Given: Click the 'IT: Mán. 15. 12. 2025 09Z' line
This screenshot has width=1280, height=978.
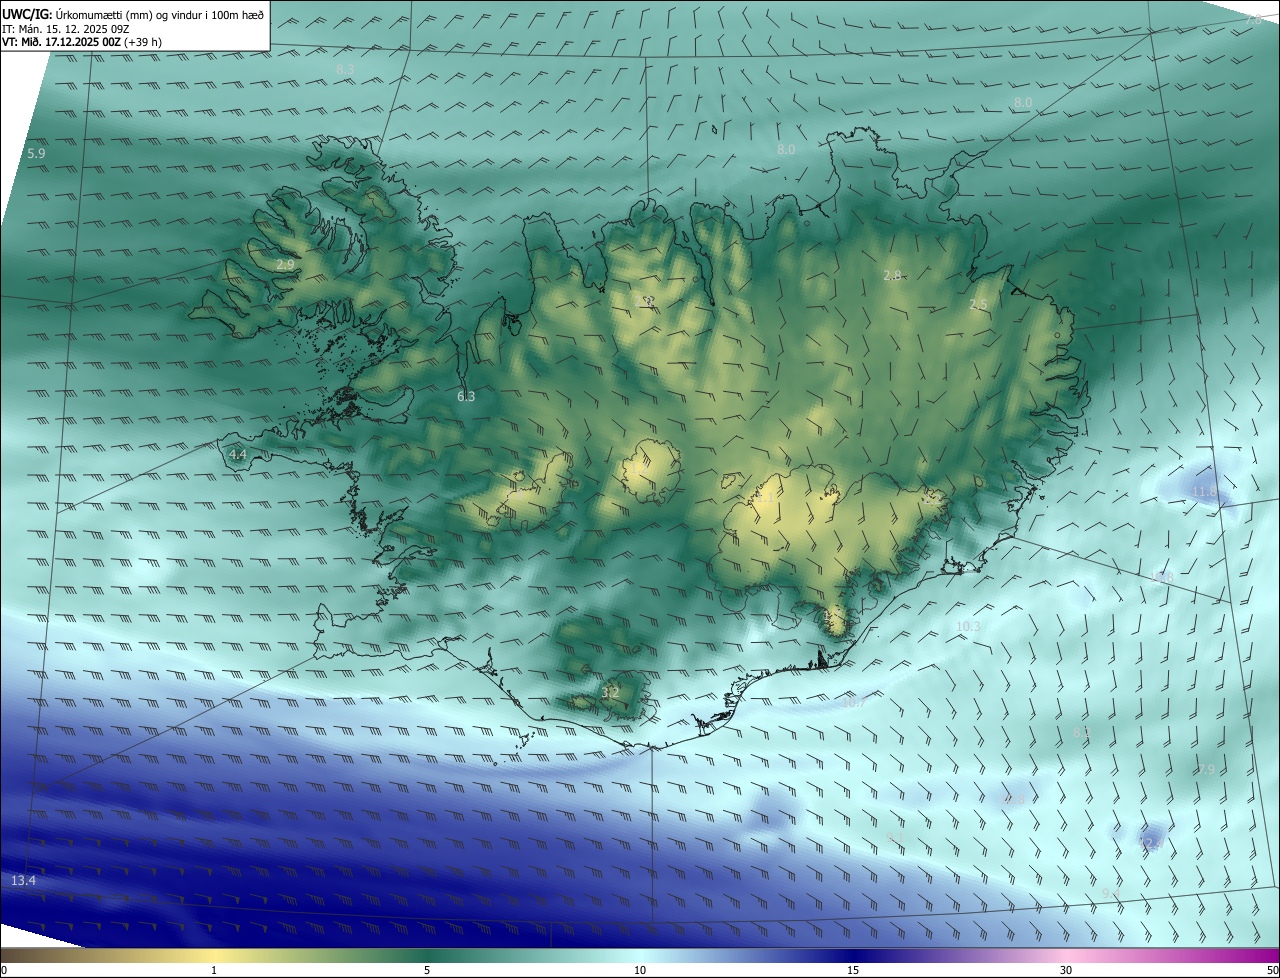Looking at the screenshot, I should tap(66, 29).
